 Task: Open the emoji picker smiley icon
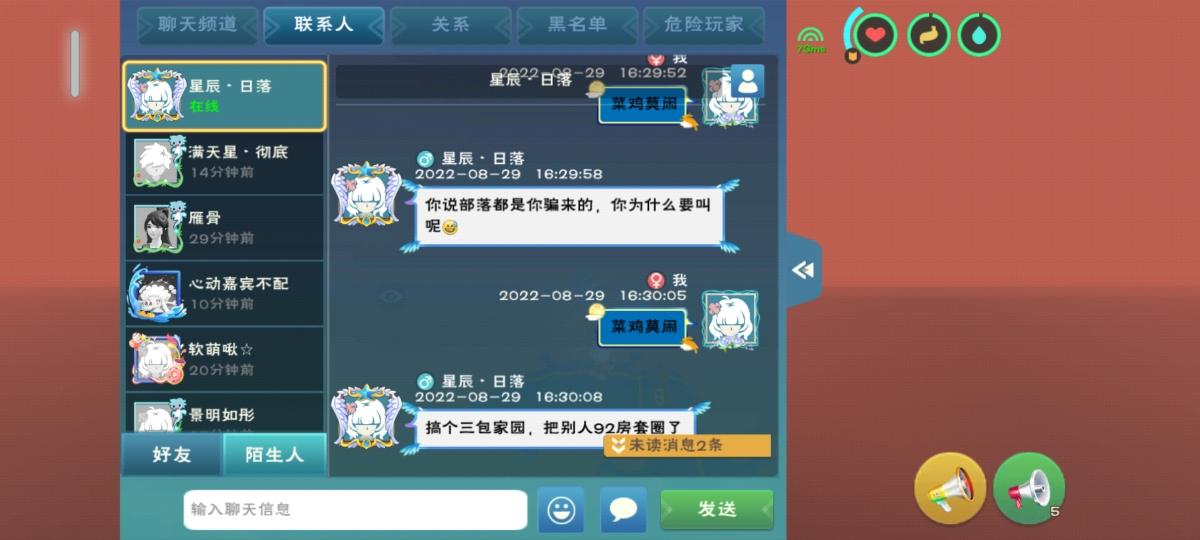click(561, 510)
